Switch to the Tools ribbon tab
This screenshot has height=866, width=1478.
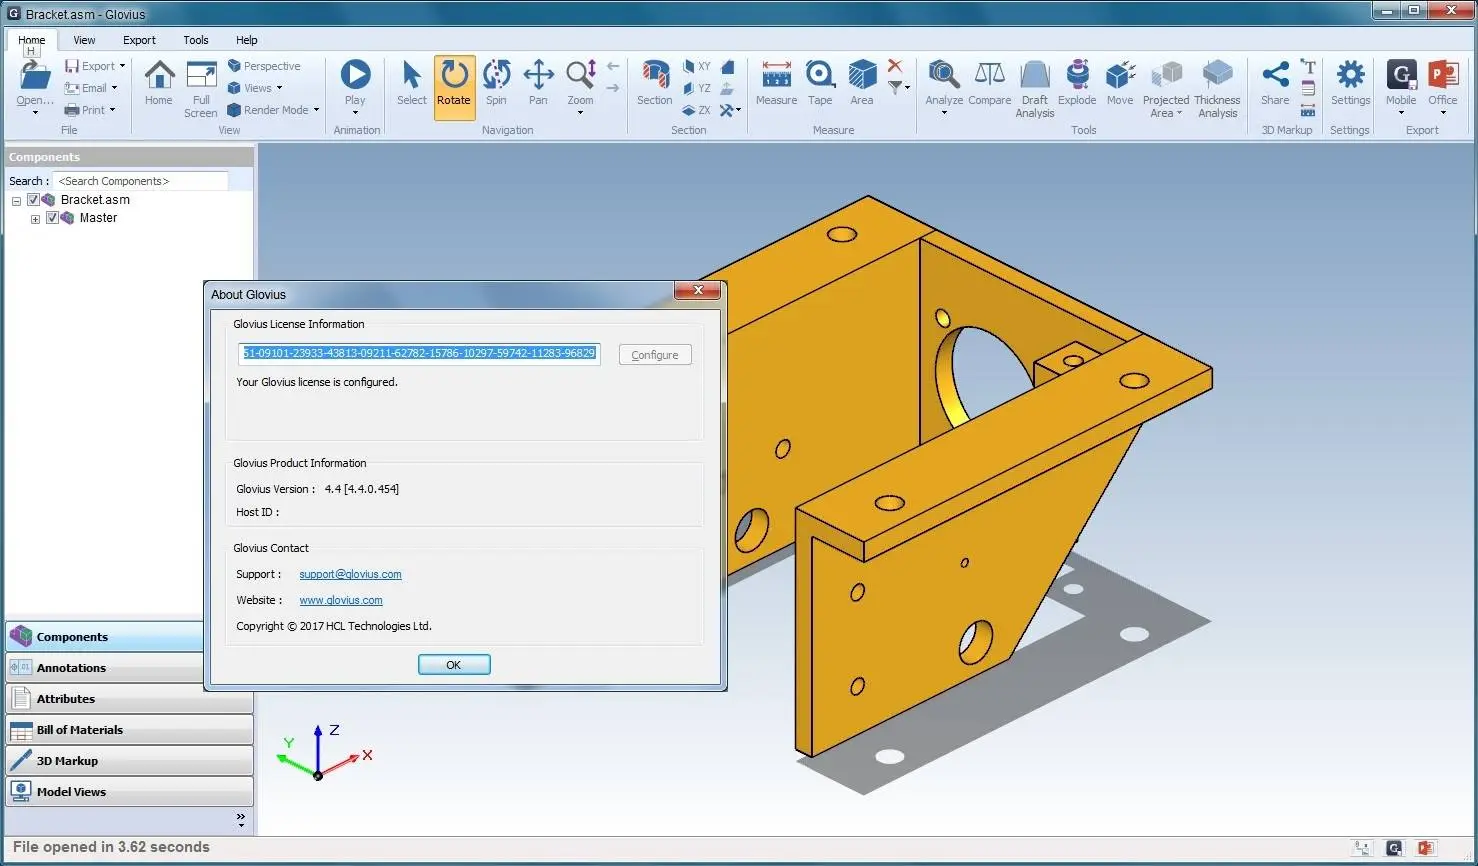(196, 40)
